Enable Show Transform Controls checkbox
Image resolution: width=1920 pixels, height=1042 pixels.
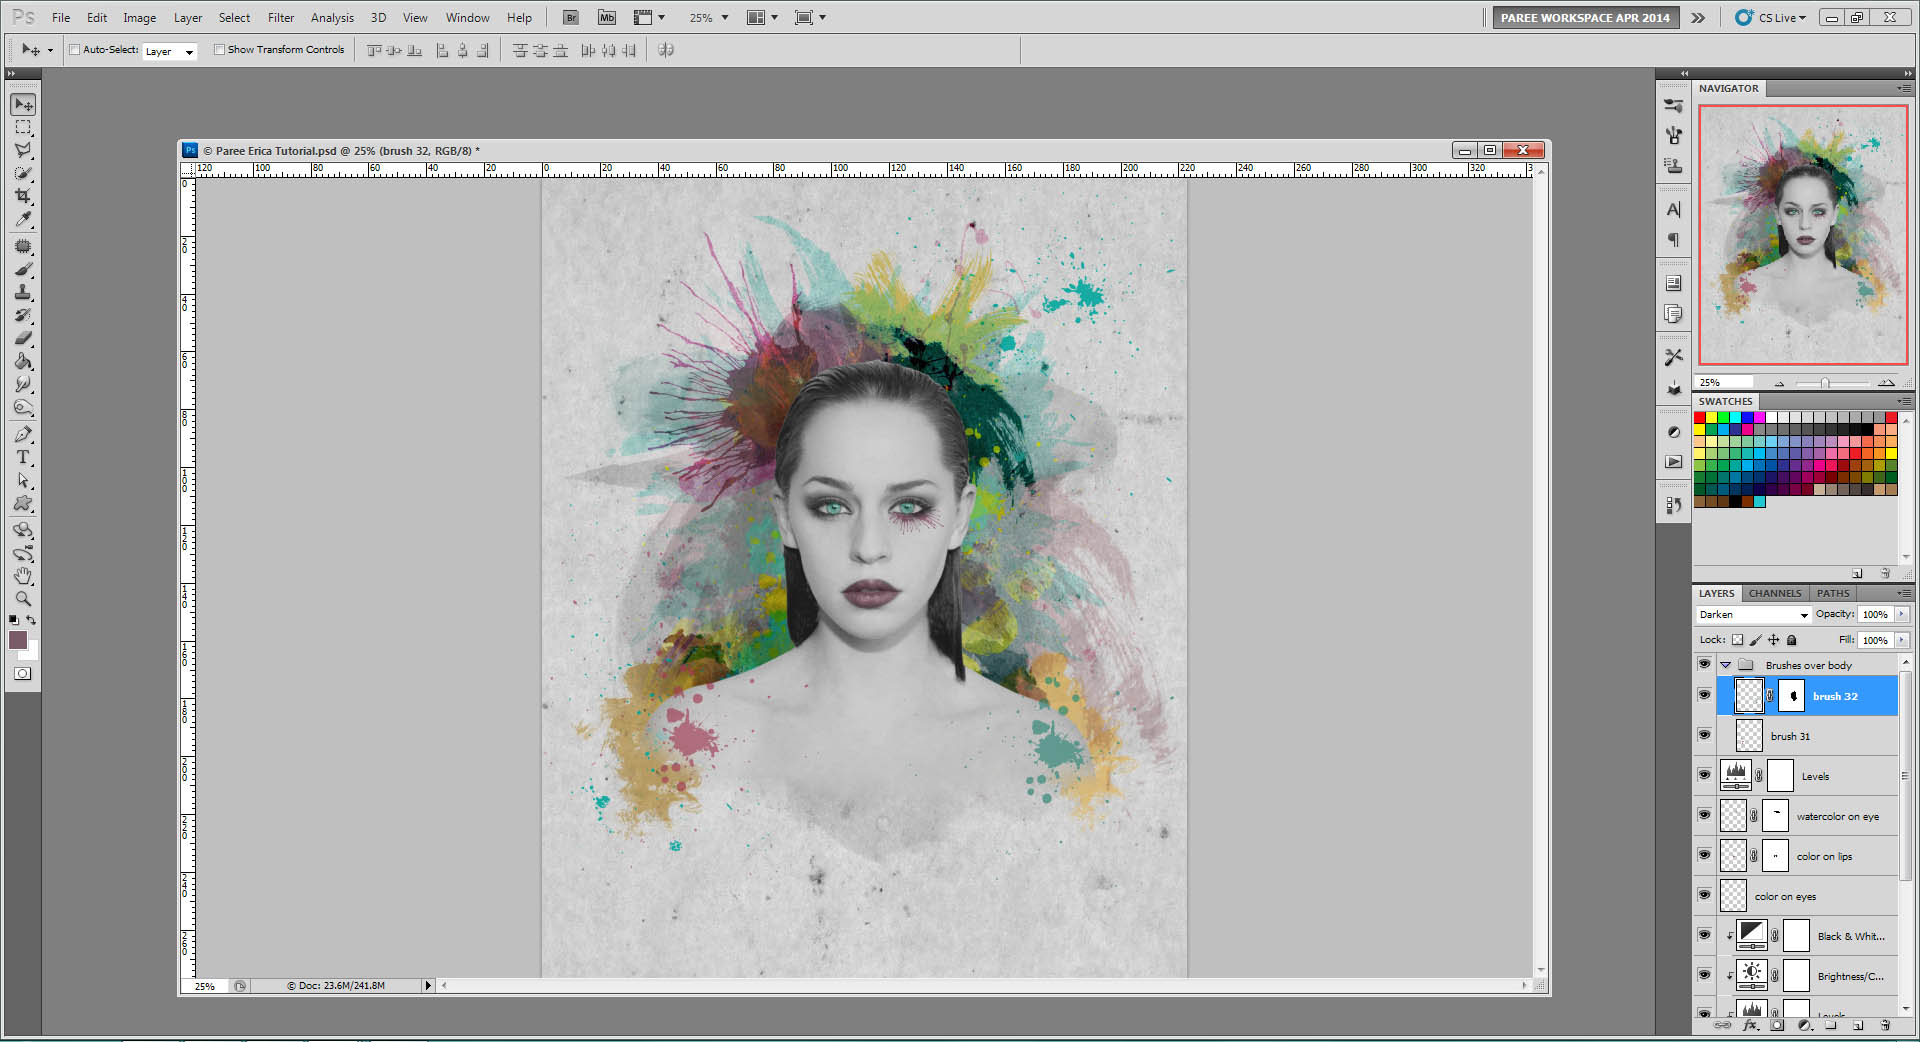[220, 49]
